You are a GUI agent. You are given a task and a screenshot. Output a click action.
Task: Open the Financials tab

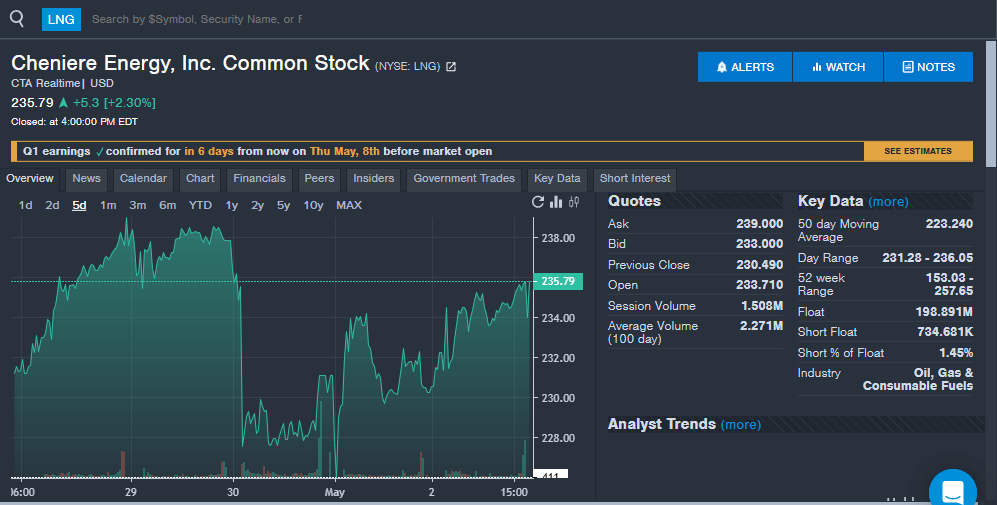[x=259, y=179]
